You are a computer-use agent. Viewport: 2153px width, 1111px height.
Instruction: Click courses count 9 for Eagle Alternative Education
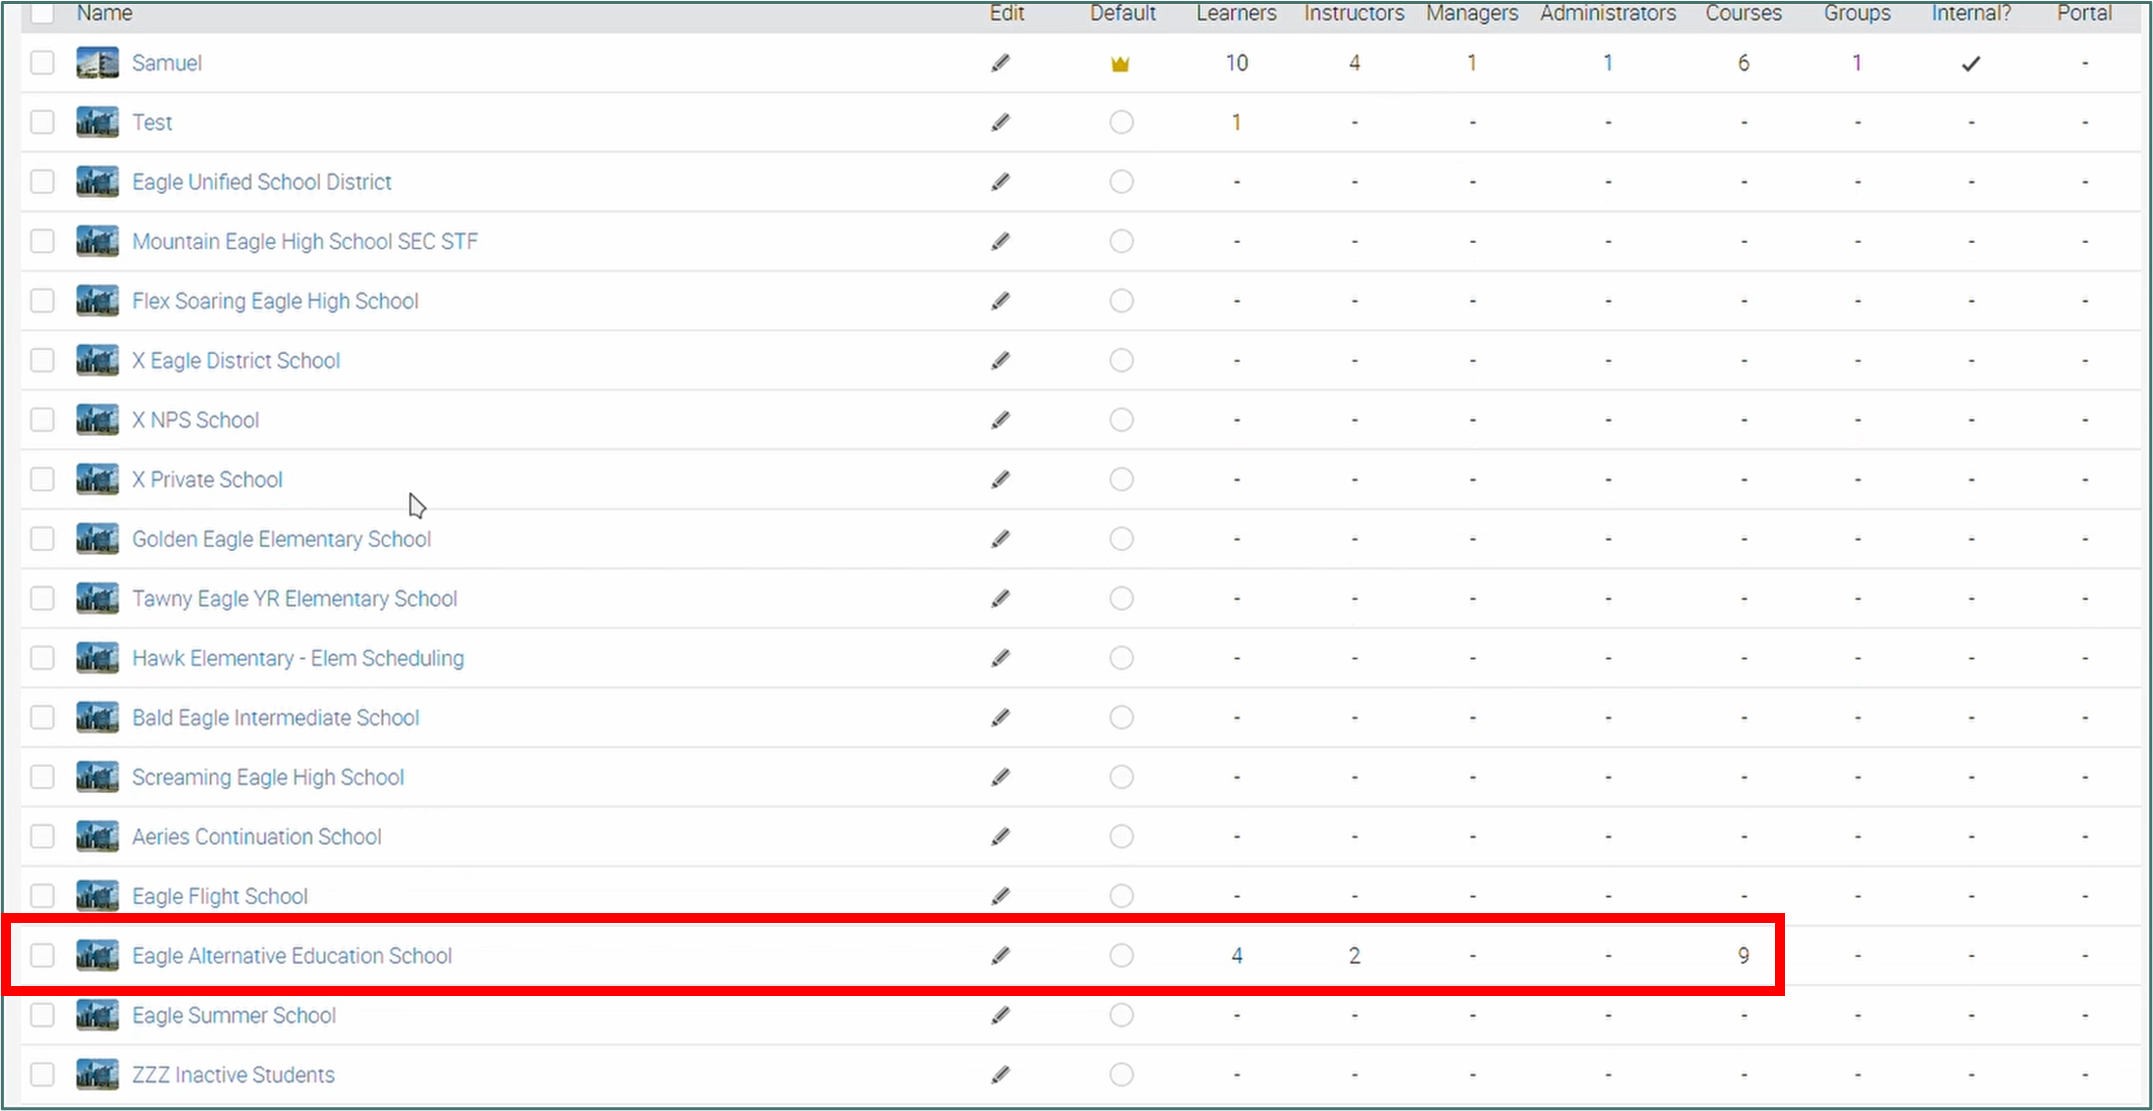click(x=1743, y=956)
